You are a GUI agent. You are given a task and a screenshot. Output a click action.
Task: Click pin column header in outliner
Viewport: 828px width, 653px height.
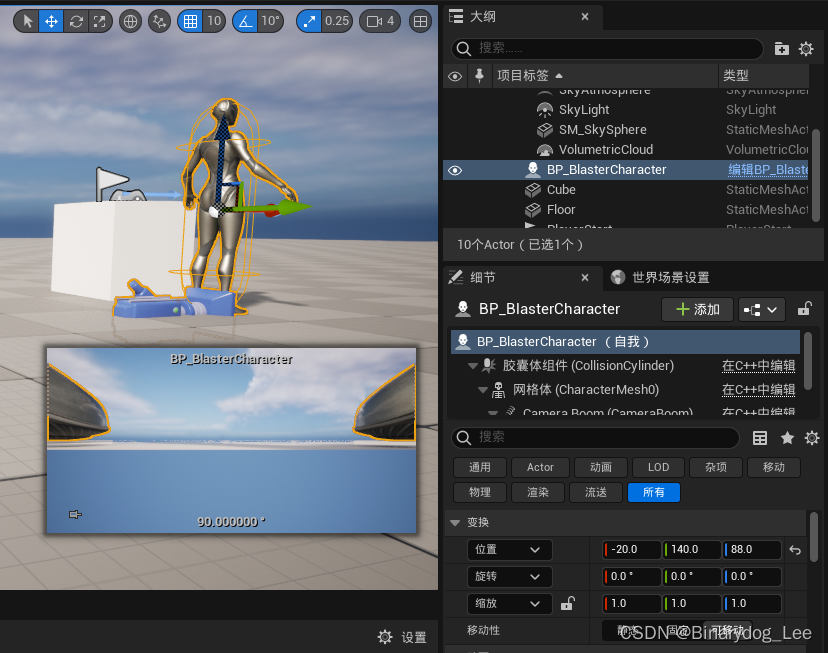(479, 76)
